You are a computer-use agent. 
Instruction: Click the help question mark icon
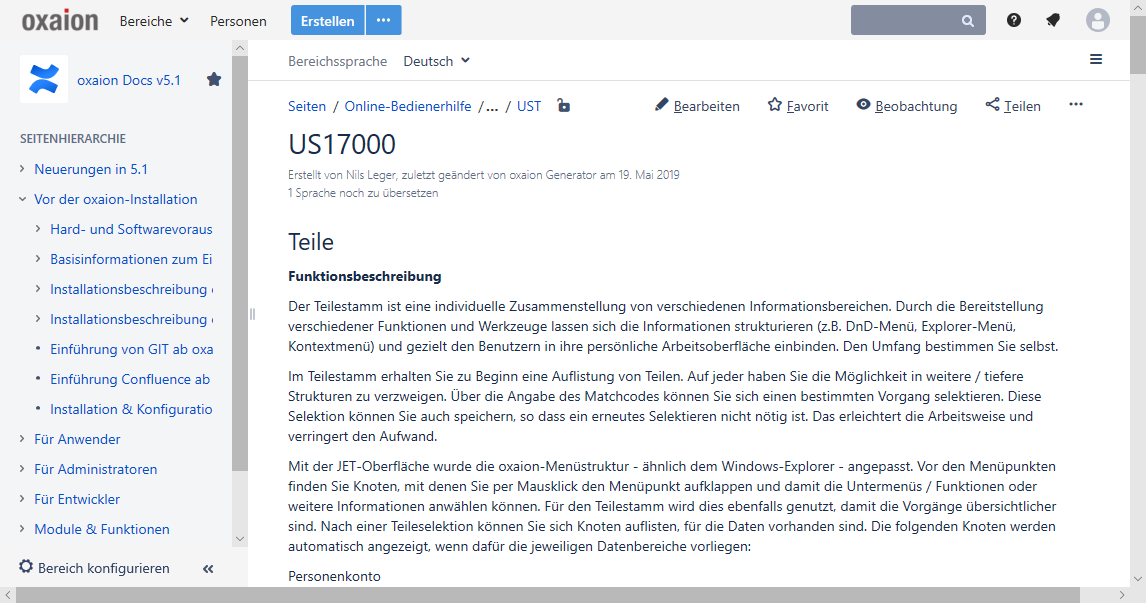tap(1014, 20)
